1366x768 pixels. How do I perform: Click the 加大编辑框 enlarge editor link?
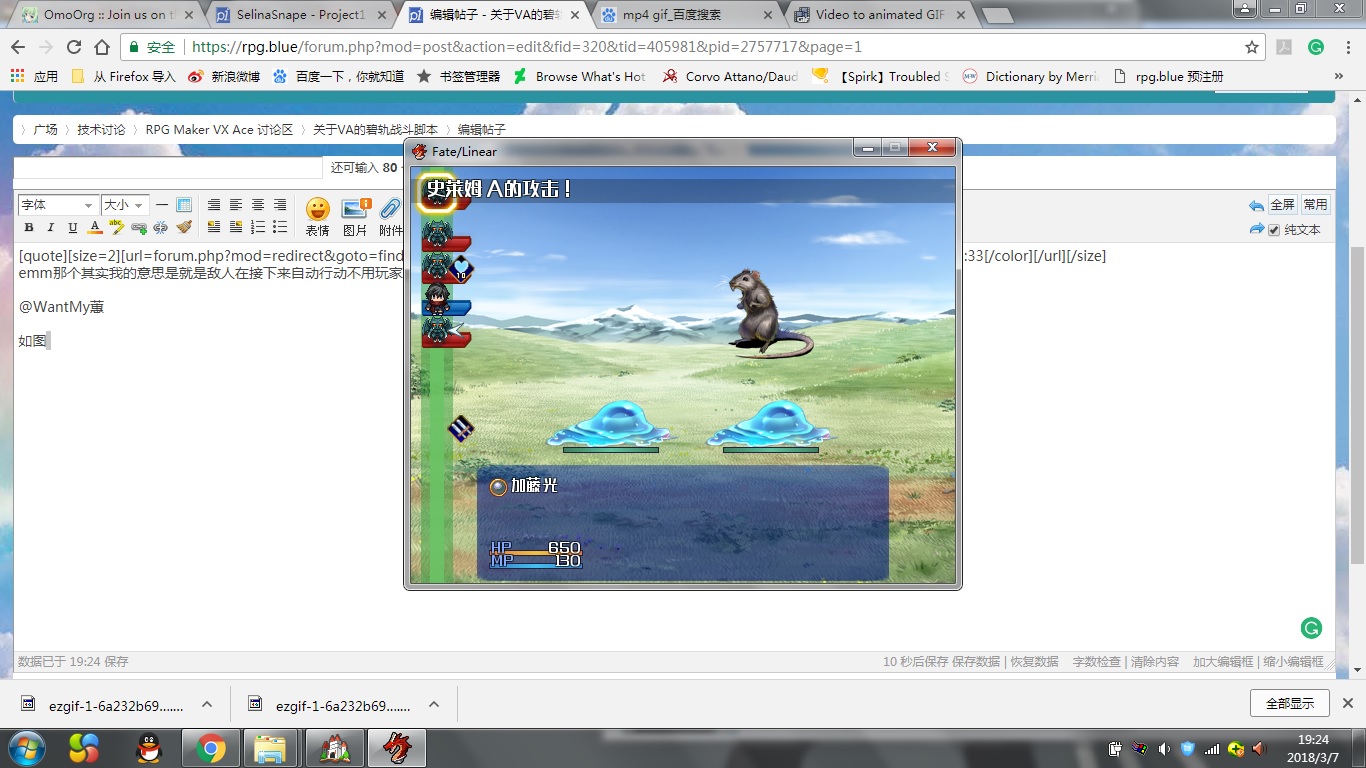tap(1223, 662)
